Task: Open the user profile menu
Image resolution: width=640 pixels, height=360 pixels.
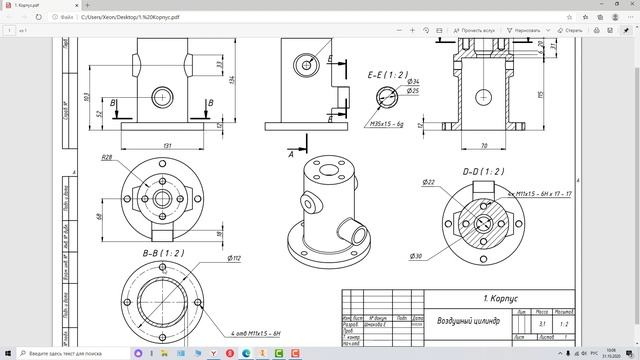Action: point(615,17)
